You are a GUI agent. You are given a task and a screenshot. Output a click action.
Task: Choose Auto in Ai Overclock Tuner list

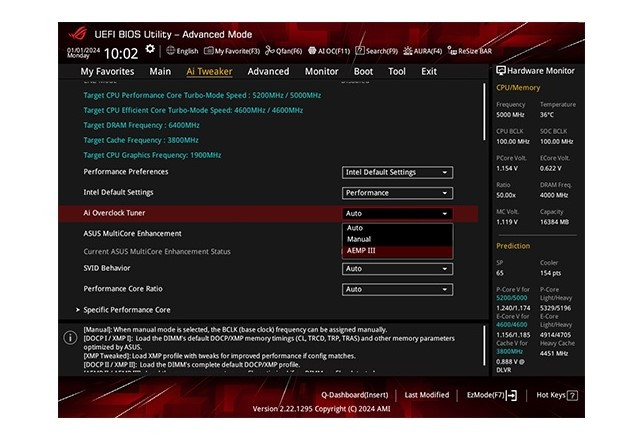[397, 228]
